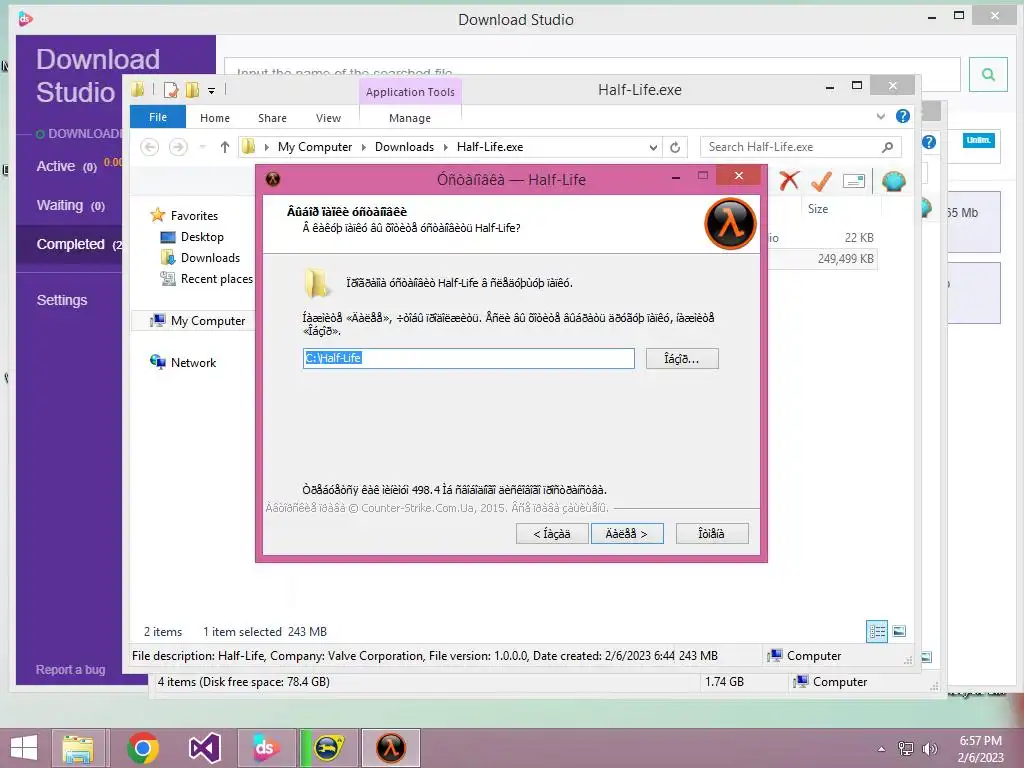The width and height of the screenshot is (1024, 768).
Task: Open File Explorer from the taskbar
Action: tap(78, 748)
